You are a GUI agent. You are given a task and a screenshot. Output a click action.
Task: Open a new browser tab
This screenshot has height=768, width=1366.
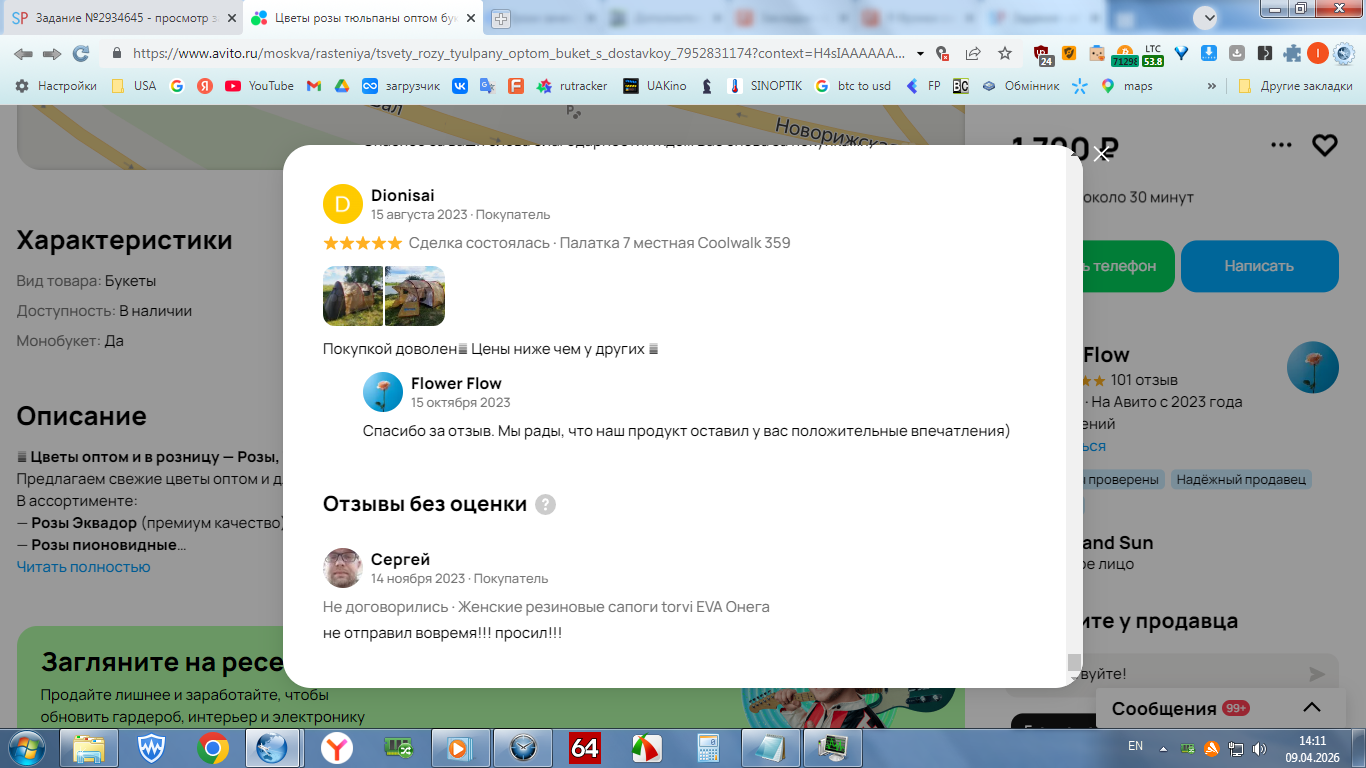pyautogui.click(x=501, y=18)
